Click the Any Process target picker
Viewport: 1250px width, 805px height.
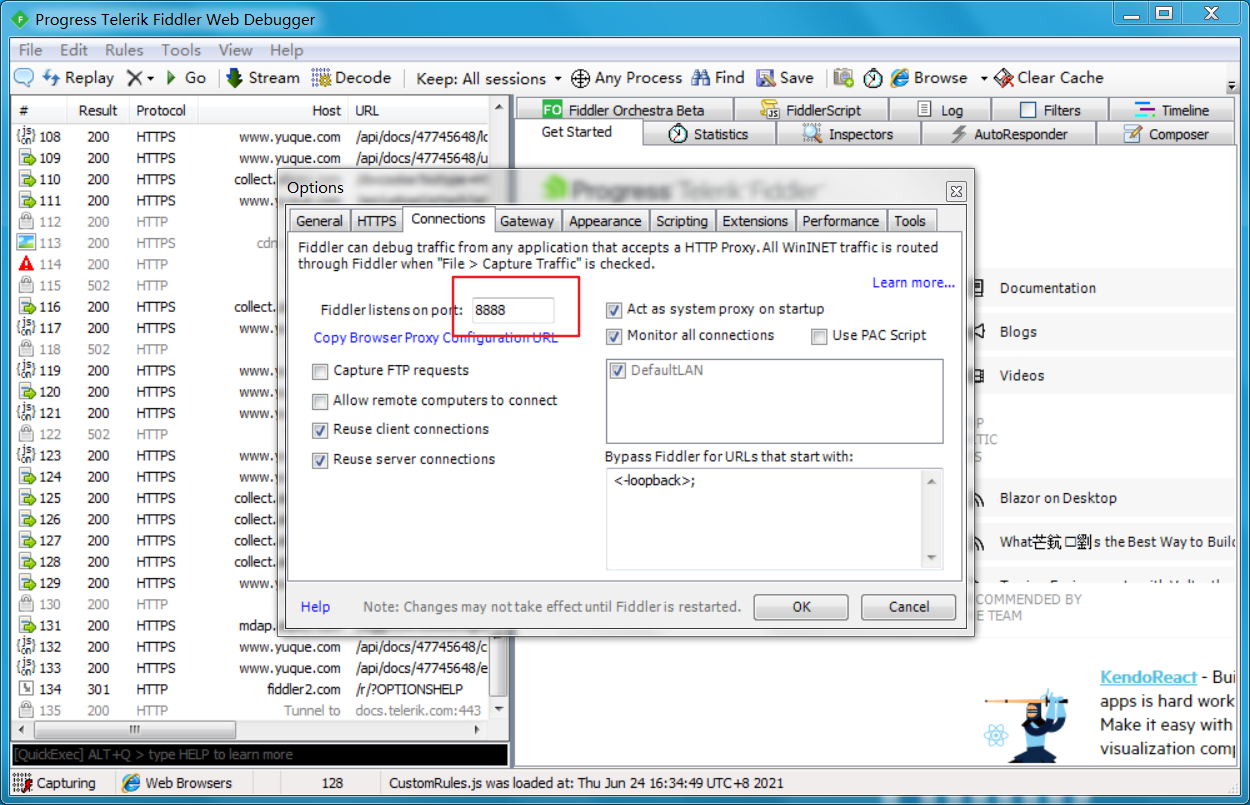click(x=626, y=77)
